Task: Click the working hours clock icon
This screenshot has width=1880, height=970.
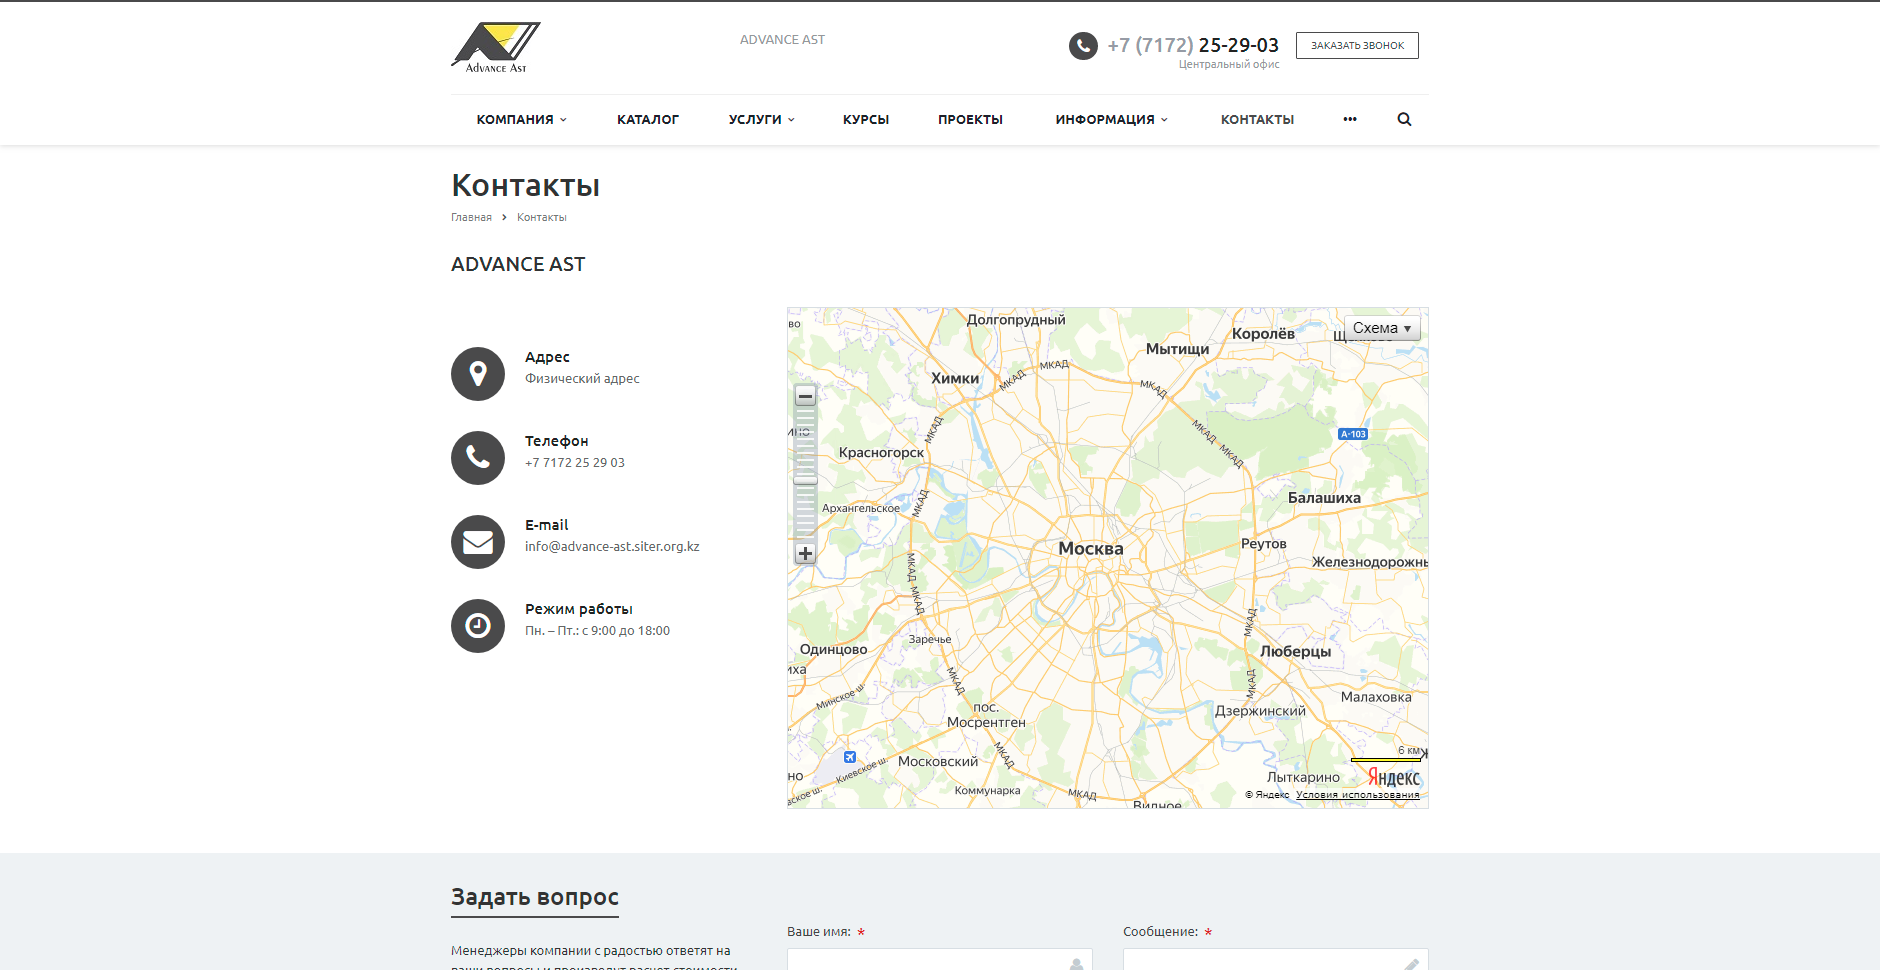Action: click(478, 626)
